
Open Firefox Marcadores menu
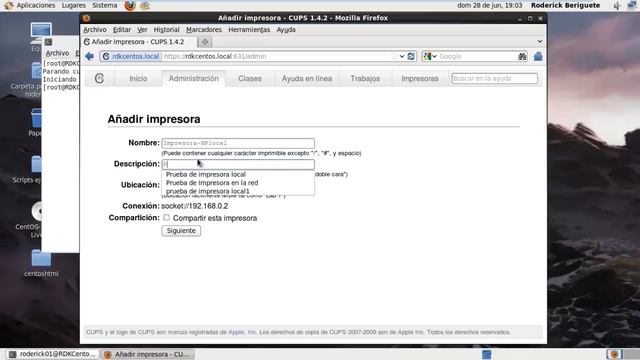pos(204,30)
